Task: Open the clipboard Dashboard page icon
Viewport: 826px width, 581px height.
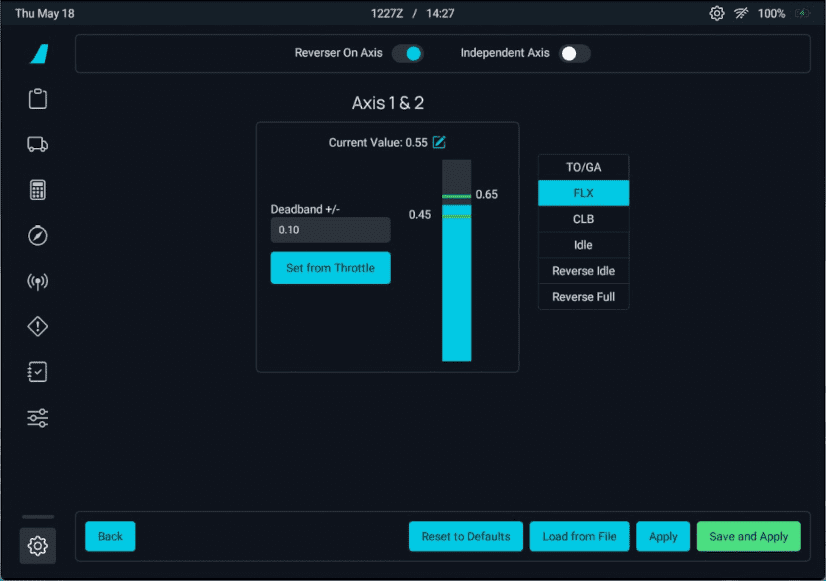Action: tap(38, 99)
